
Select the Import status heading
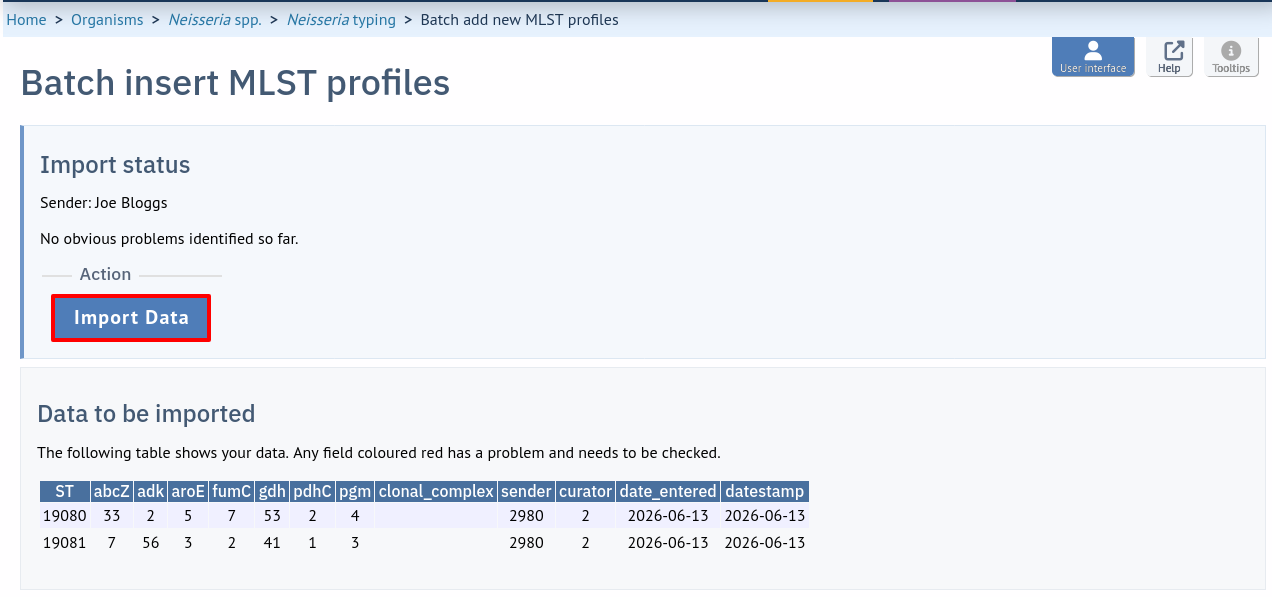coord(115,165)
